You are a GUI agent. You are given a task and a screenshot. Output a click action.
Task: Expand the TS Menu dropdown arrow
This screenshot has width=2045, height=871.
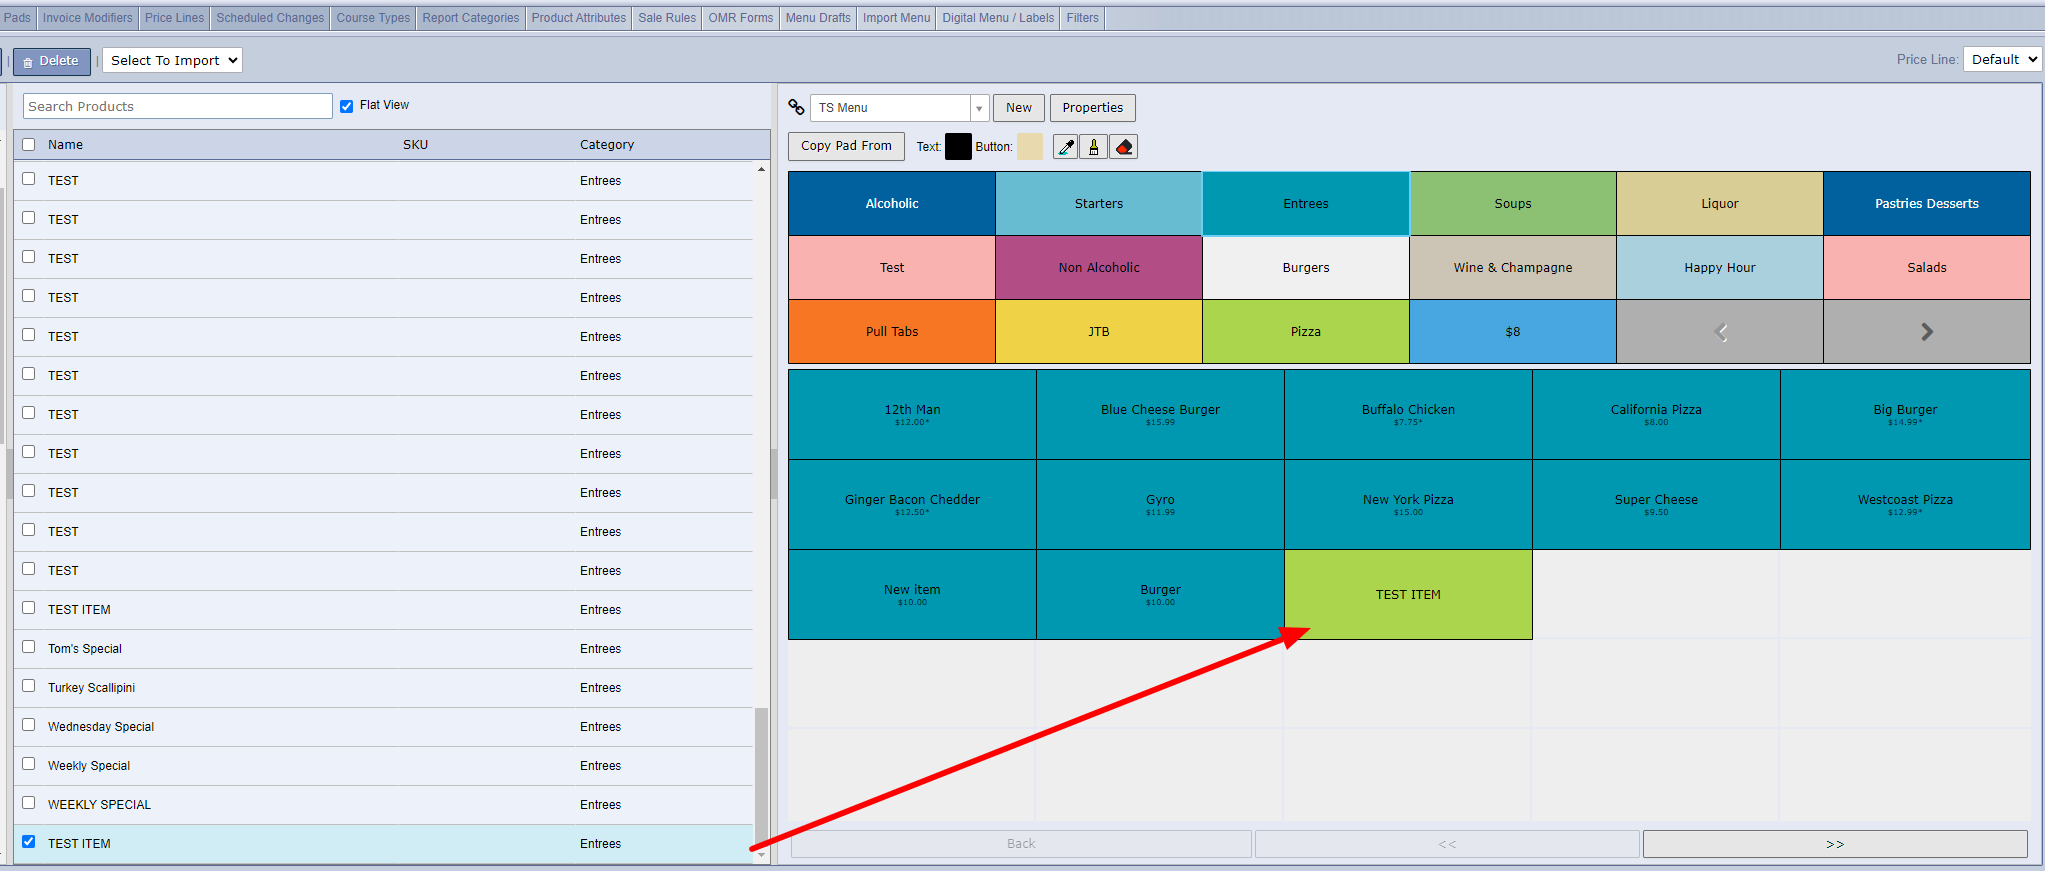(x=979, y=108)
